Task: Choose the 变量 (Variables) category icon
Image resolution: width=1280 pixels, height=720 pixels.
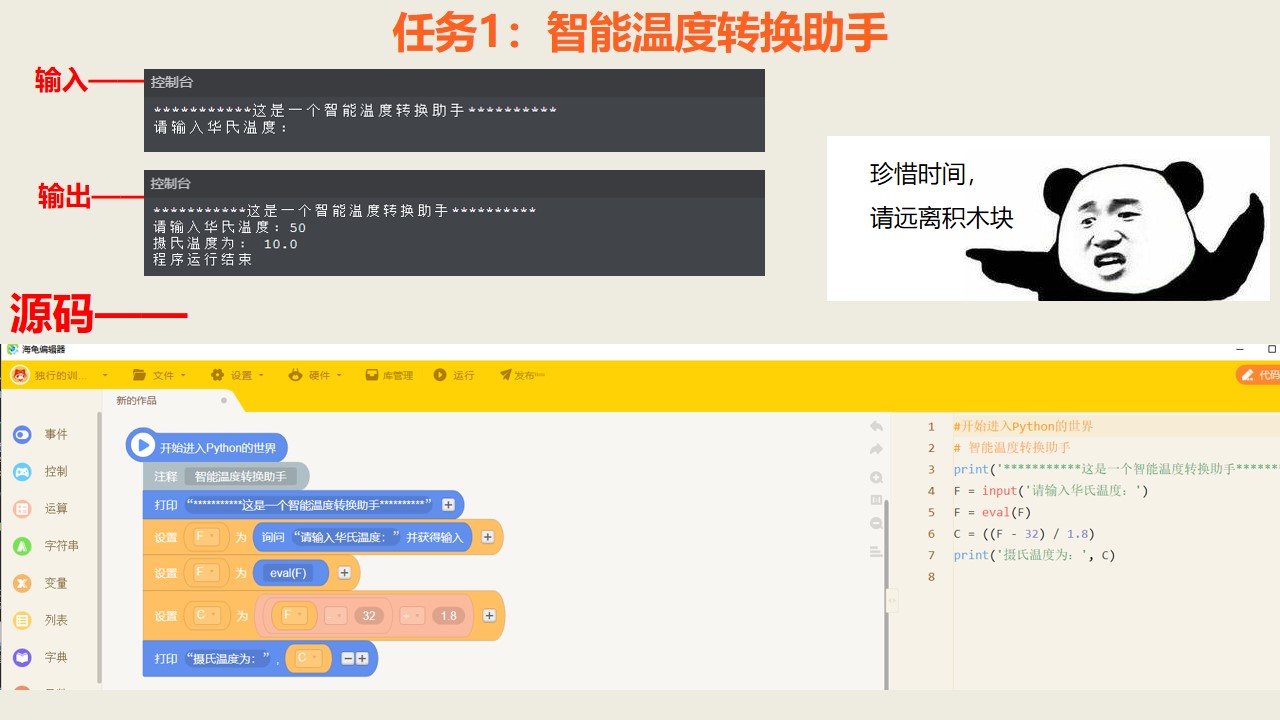Action: 22,583
